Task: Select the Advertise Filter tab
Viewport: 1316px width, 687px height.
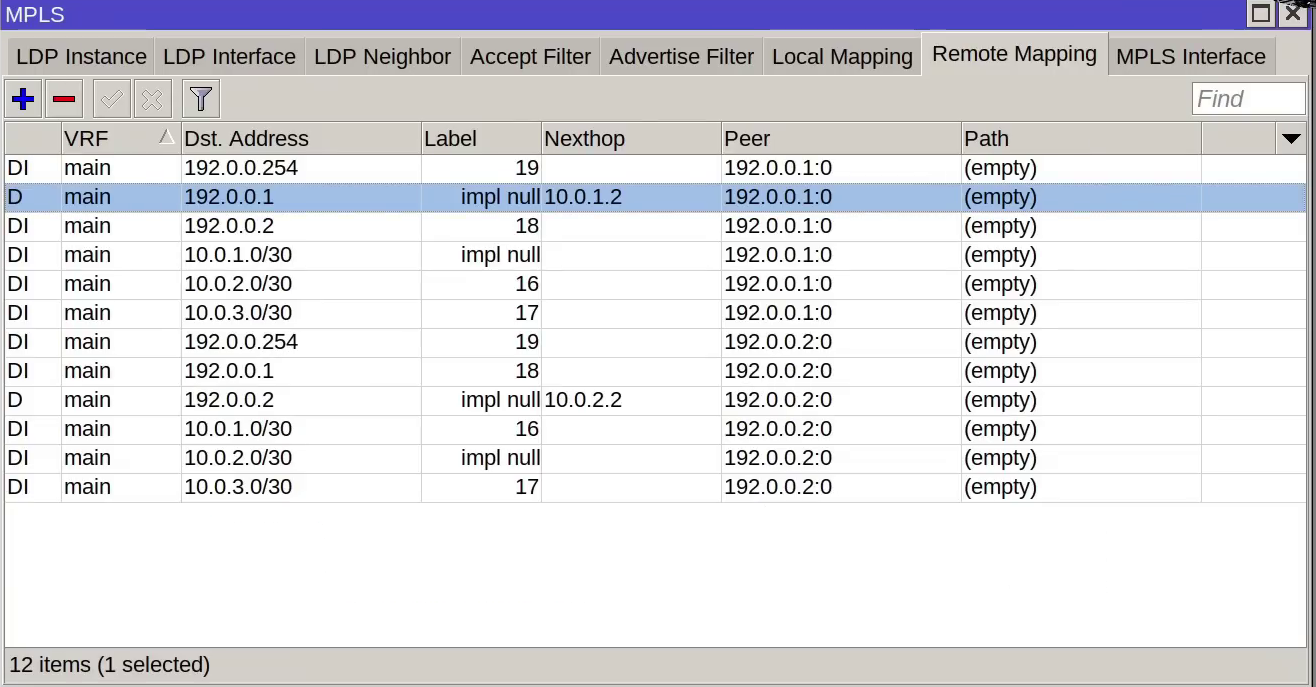Action: point(681,57)
